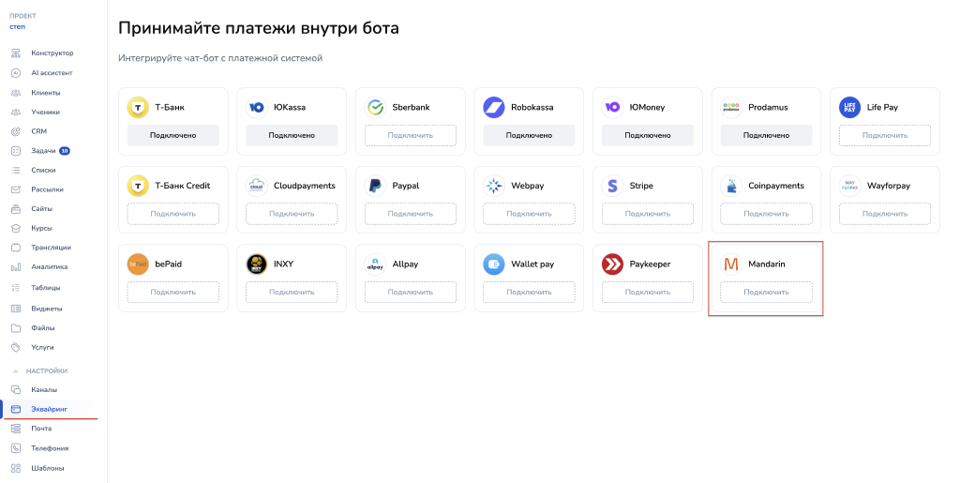
Task: Click Подключить button under Life Pay
Action: [x=885, y=135]
